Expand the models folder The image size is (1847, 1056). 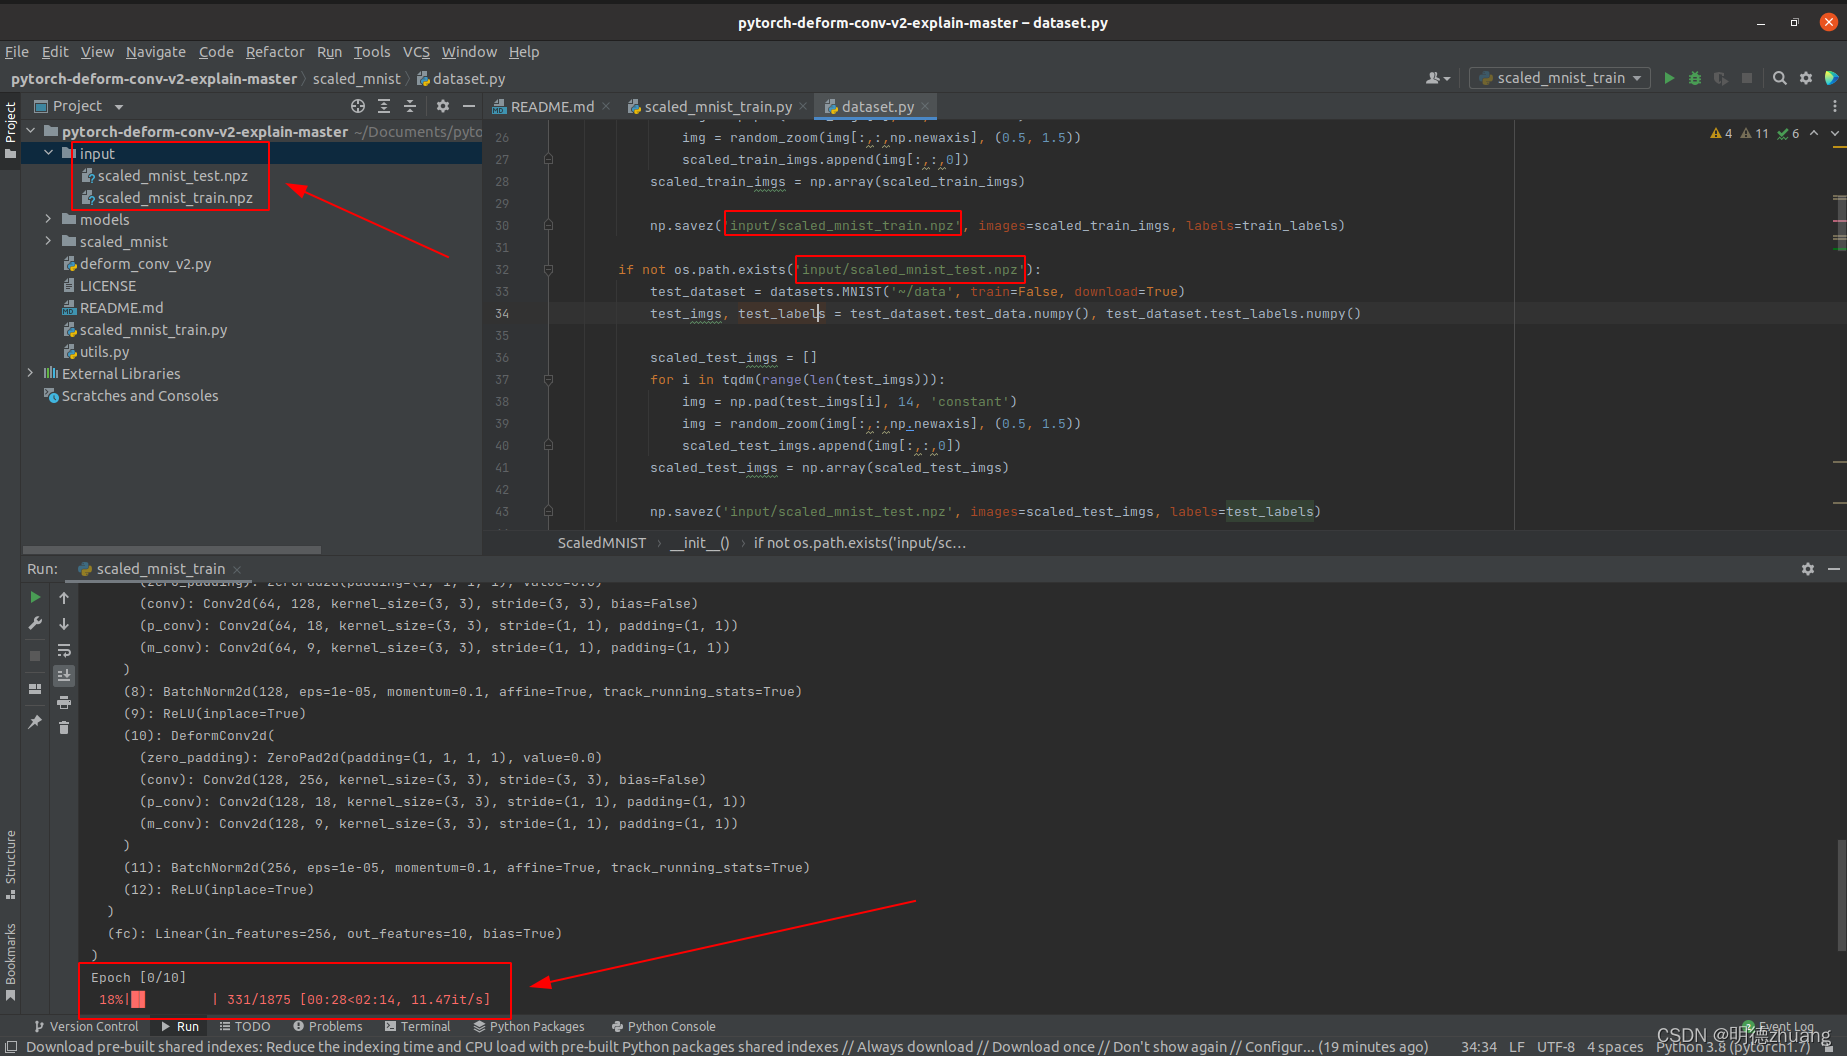pyautogui.click(x=49, y=219)
